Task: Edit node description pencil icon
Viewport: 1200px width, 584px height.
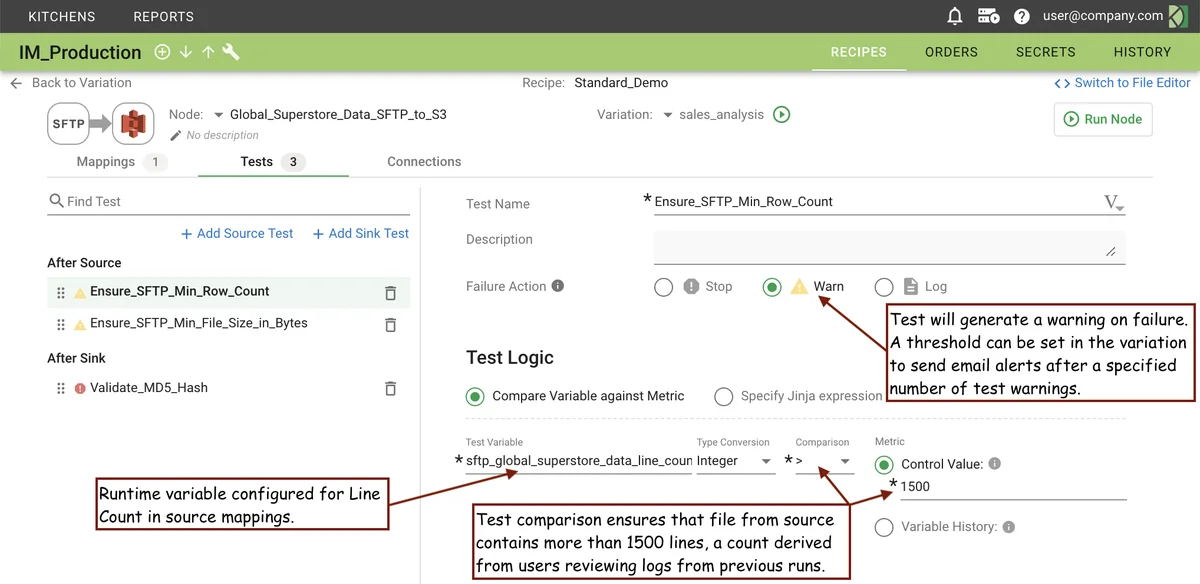Action: click(x=176, y=135)
